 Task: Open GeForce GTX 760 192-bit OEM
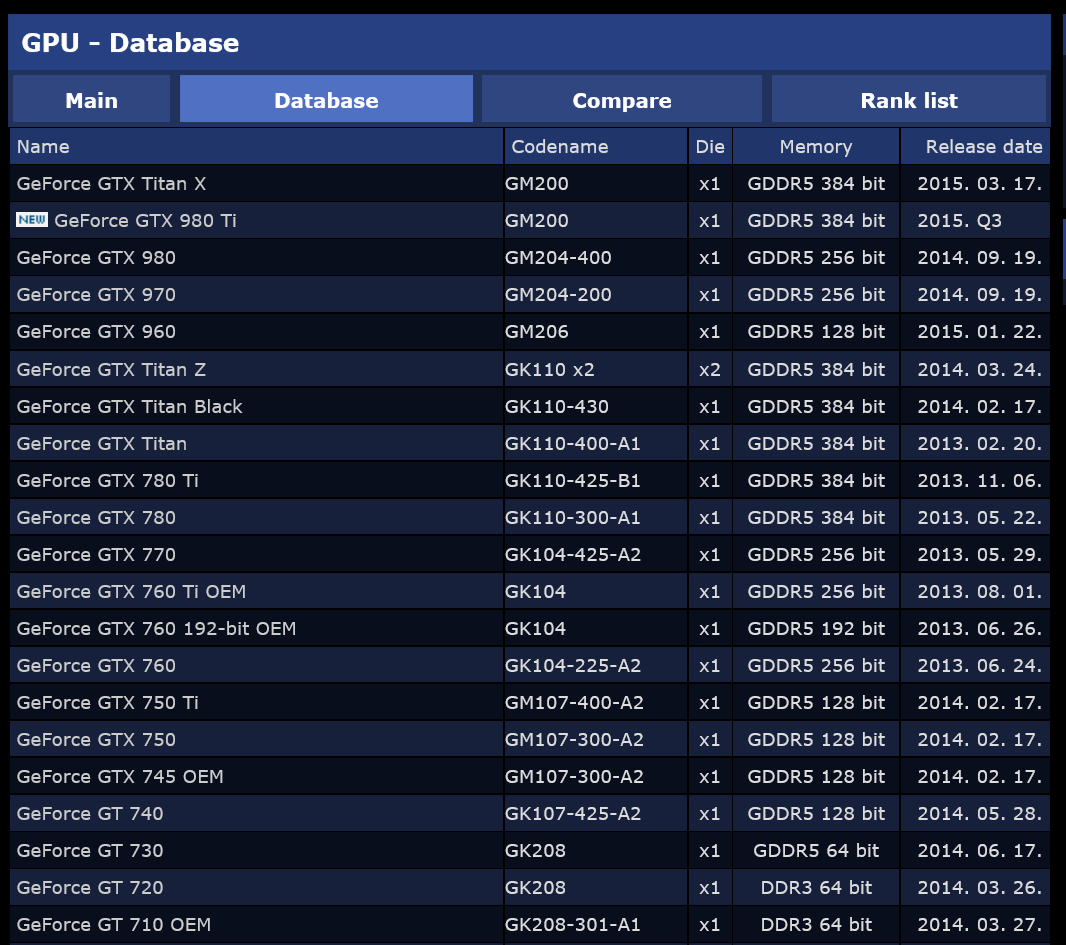pos(156,629)
